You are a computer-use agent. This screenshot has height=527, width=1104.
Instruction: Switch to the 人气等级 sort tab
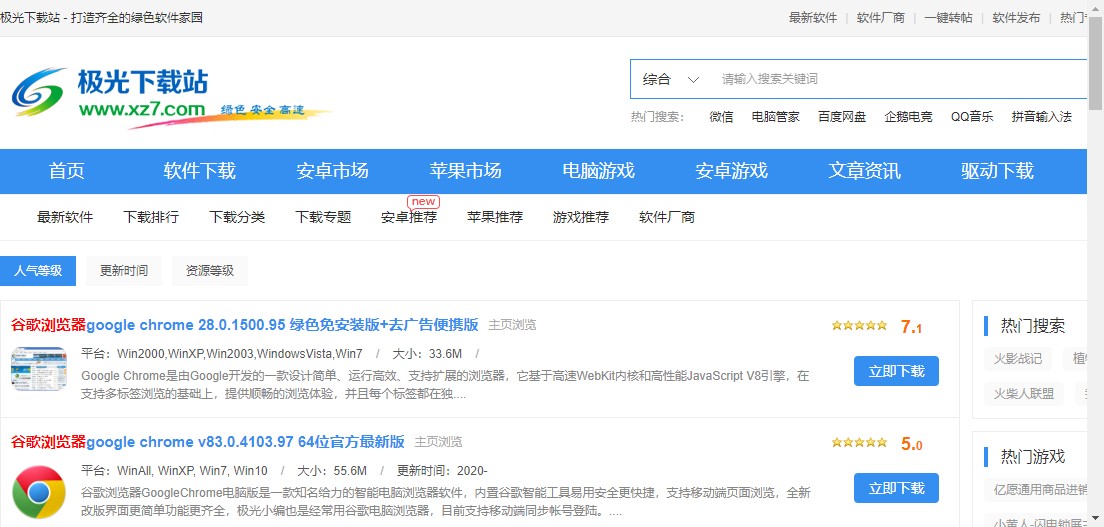point(38,271)
